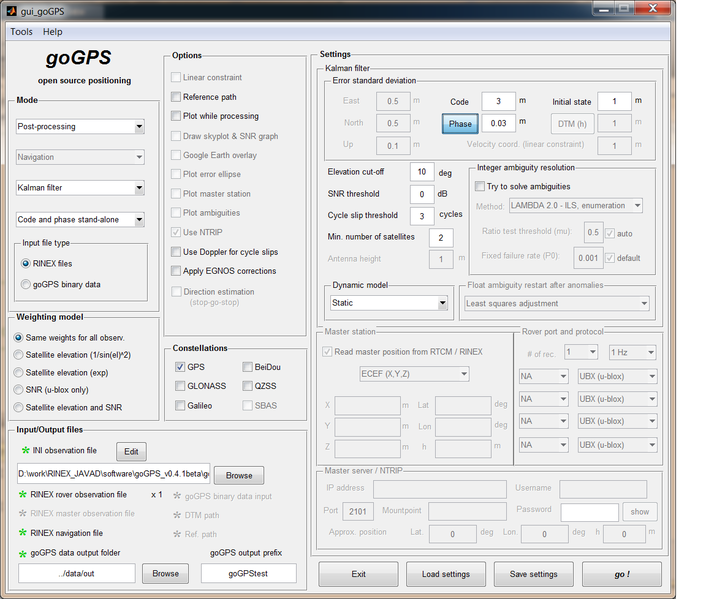The image size is (706, 599).
Task: Open the Tools menu
Action: click(x=21, y=32)
